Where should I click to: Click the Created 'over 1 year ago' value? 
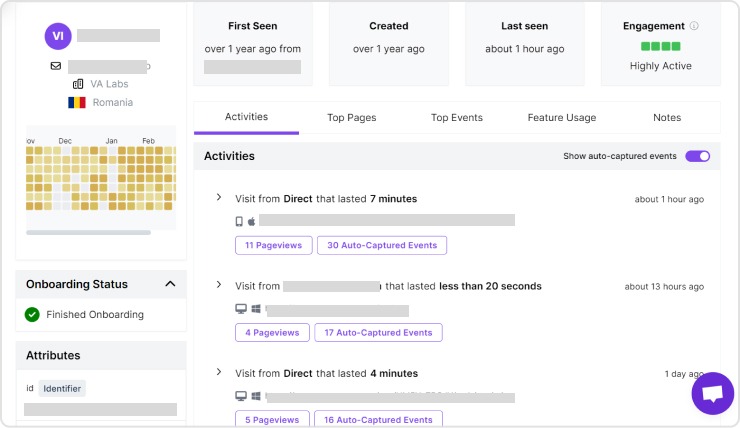pyautogui.click(x=389, y=49)
